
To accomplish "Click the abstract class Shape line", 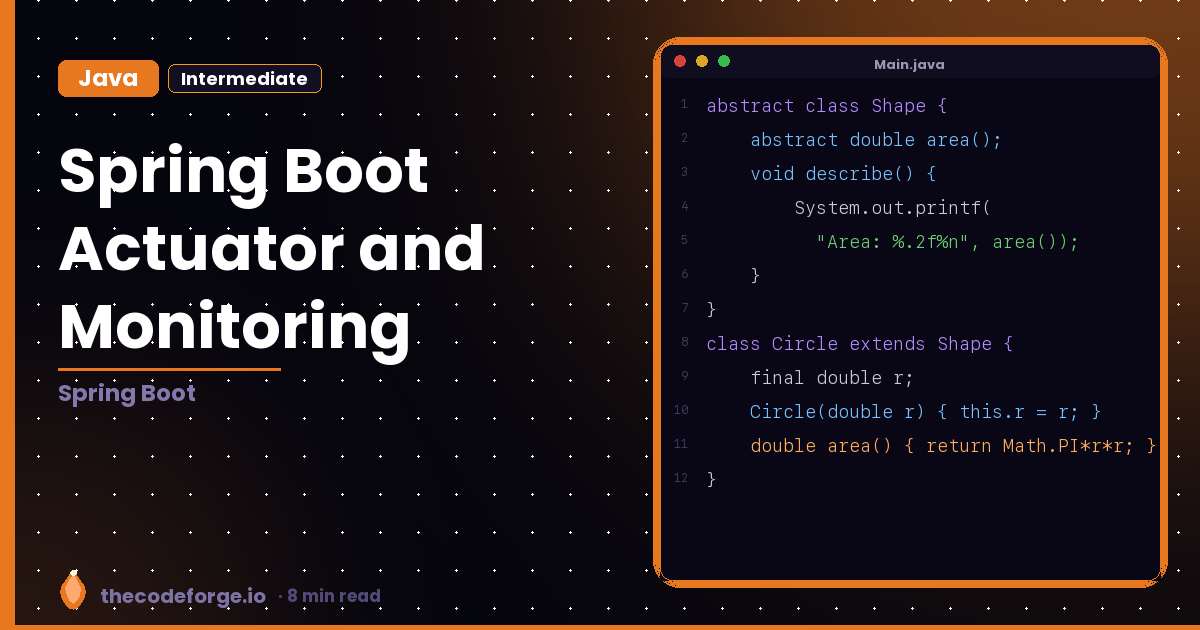I will point(826,106).
